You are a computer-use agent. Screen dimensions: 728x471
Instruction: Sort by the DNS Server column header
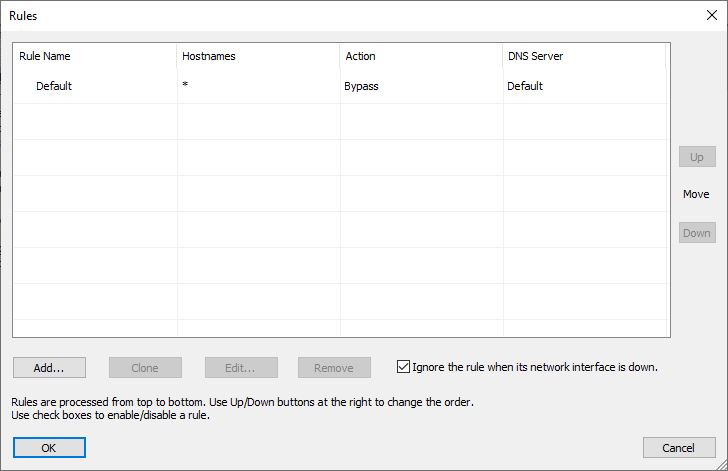pos(584,56)
